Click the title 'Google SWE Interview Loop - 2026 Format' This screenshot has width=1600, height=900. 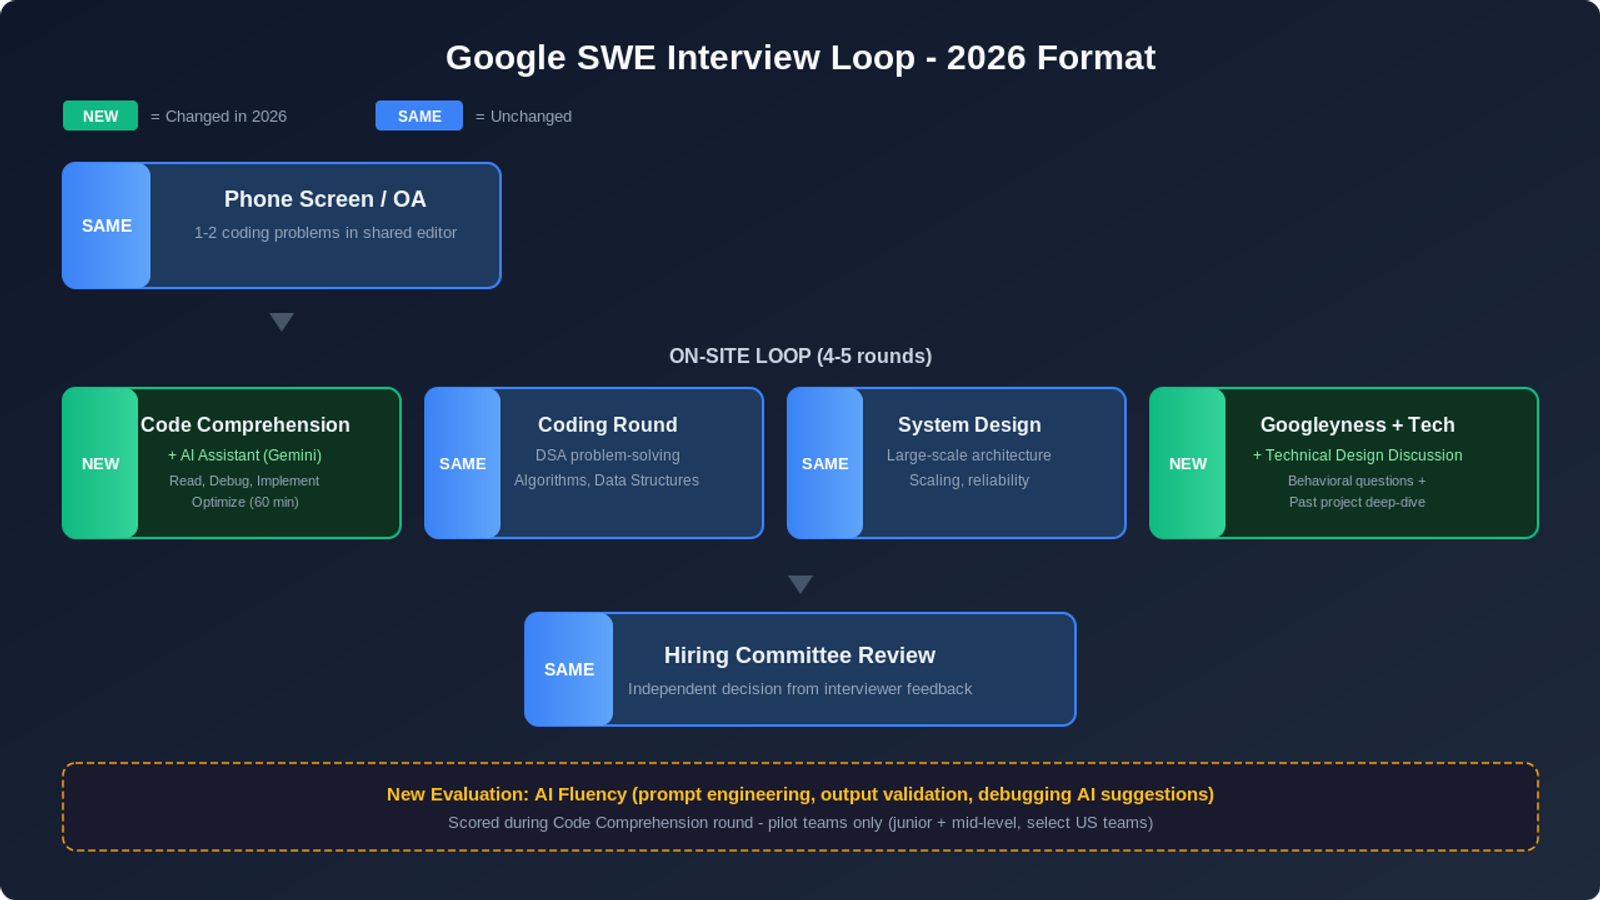tap(800, 58)
